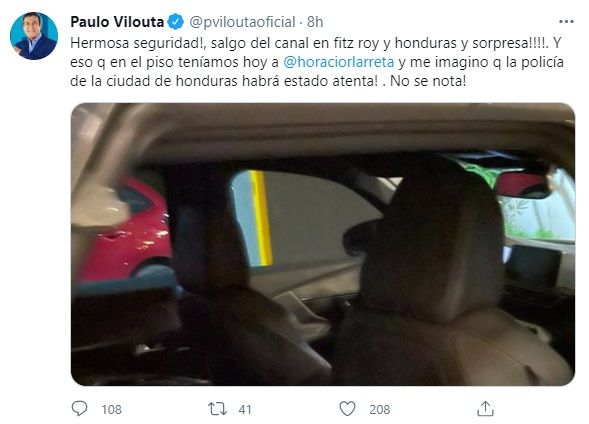Image resolution: width=589 pixels, height=424 pixels.
Task: Click the 41 retweets count
Action: pyautogui.click(x=245, y=409)
